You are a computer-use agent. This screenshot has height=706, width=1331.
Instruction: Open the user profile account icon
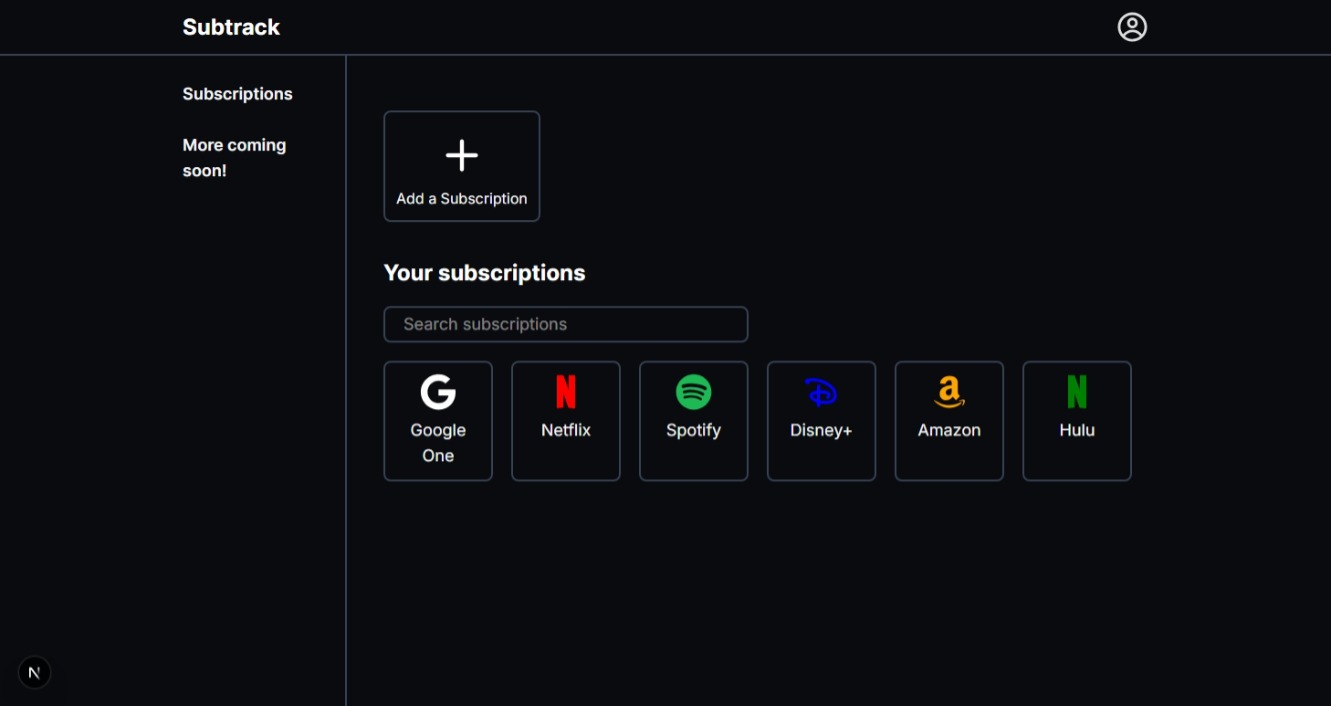(x=1132, y=27)
